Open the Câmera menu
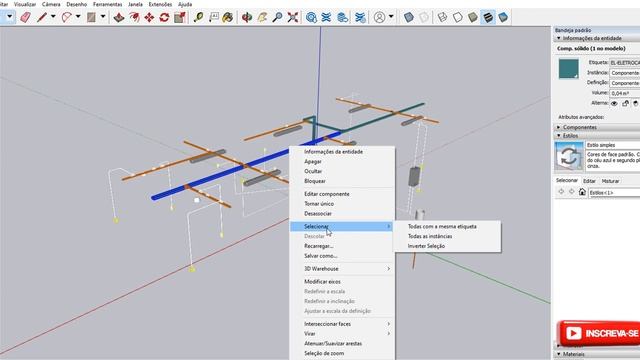This screenshot has height=360, width=640. 51,4
